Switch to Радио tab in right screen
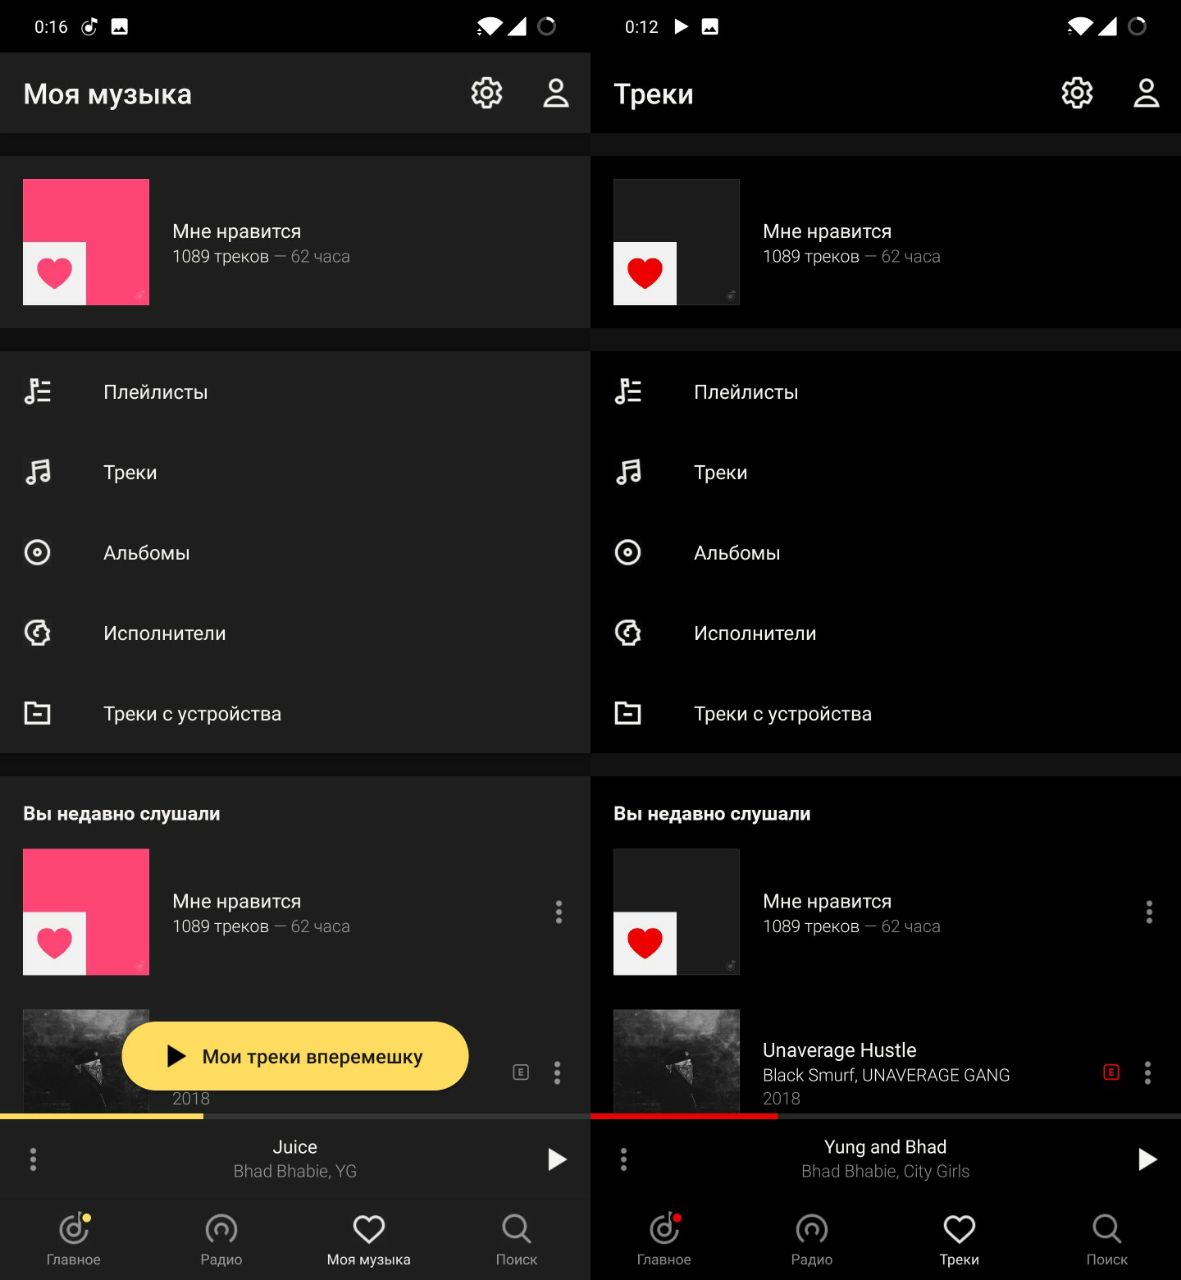 point(812,1239)
